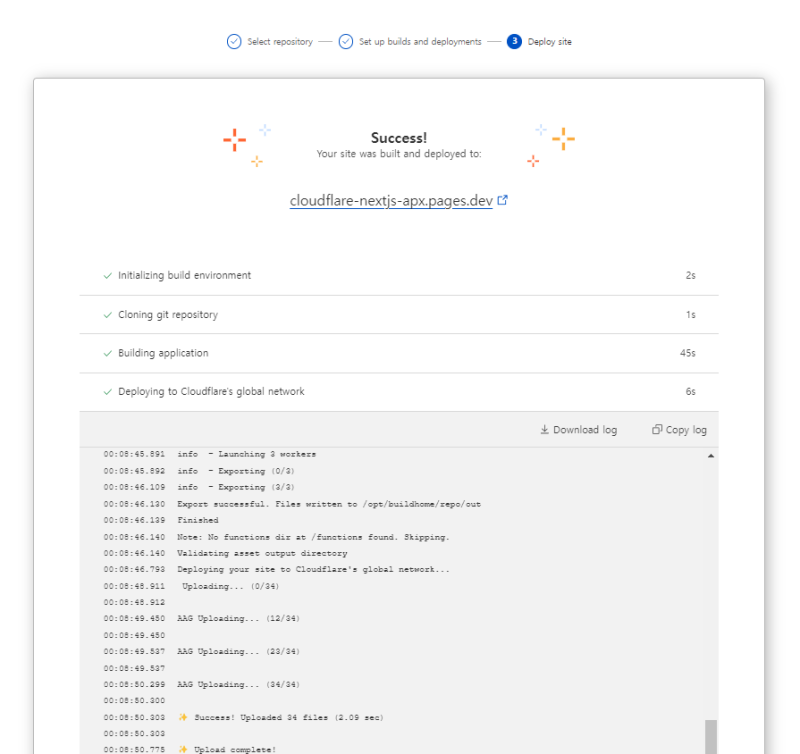Image resolution: width=800 pixels, height=754 pixels.
Task: Go to Select repository step
Action: click(x=280, y=41)
